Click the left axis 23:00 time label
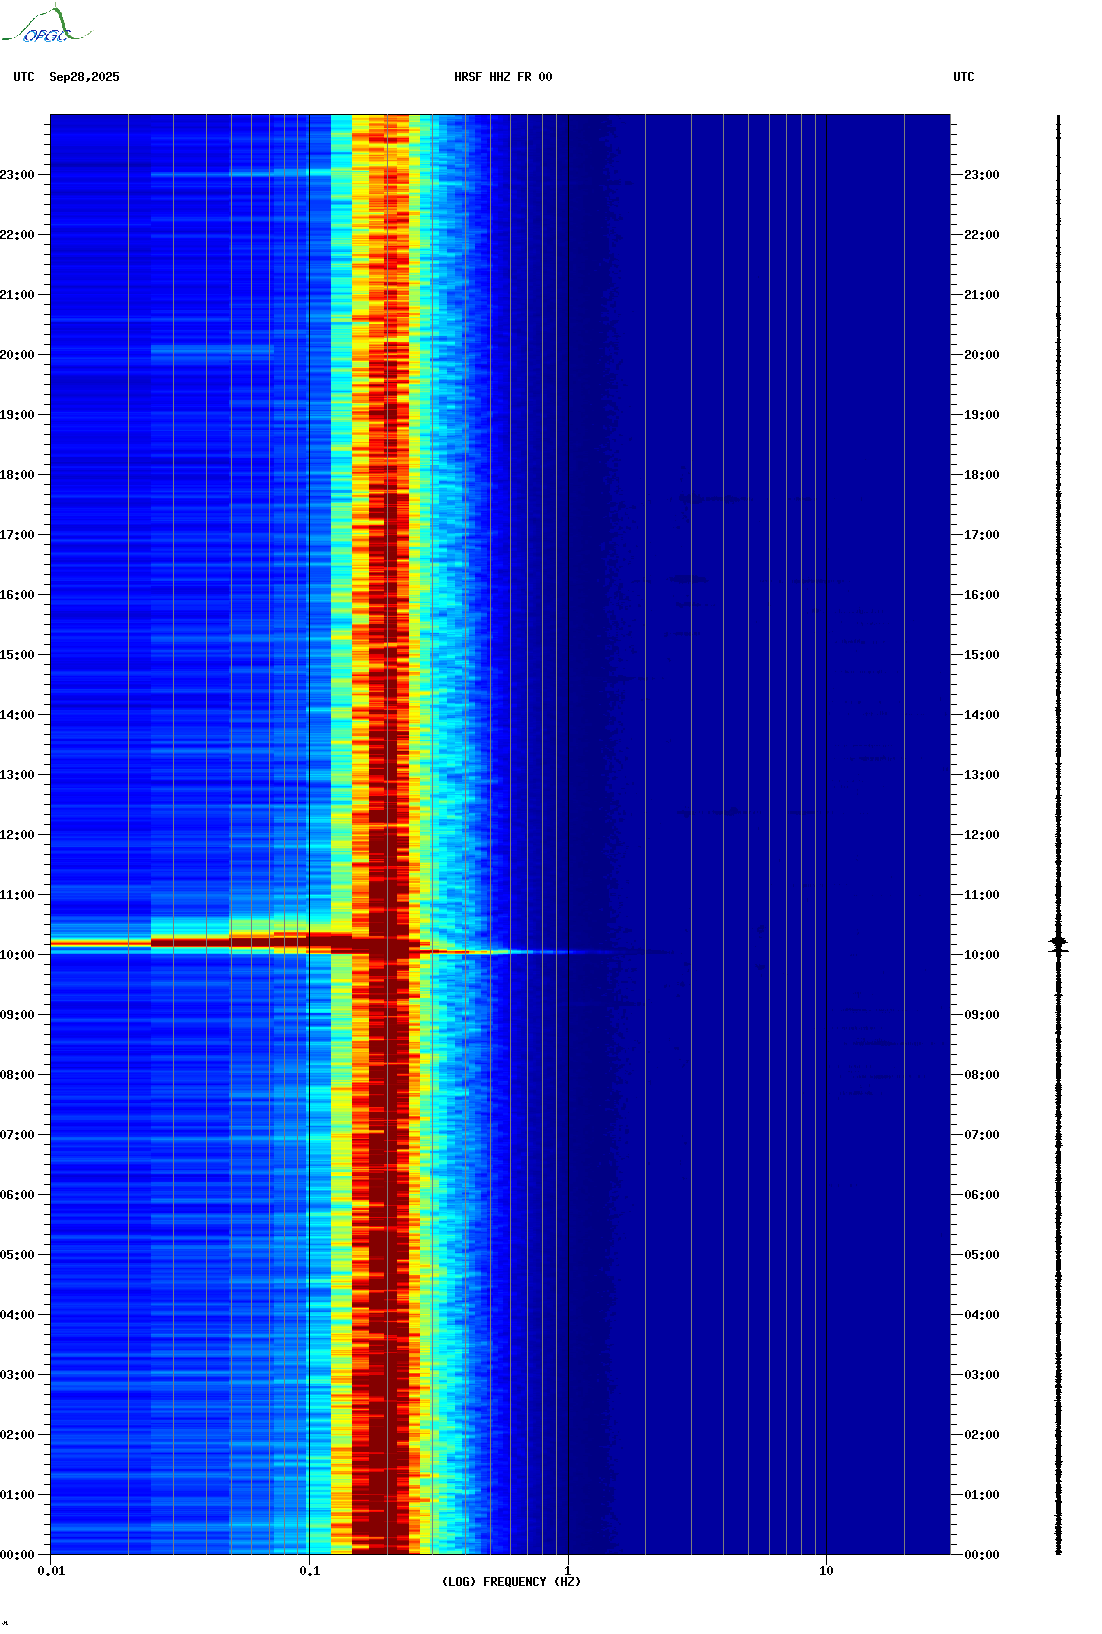 tap(16, 175)
